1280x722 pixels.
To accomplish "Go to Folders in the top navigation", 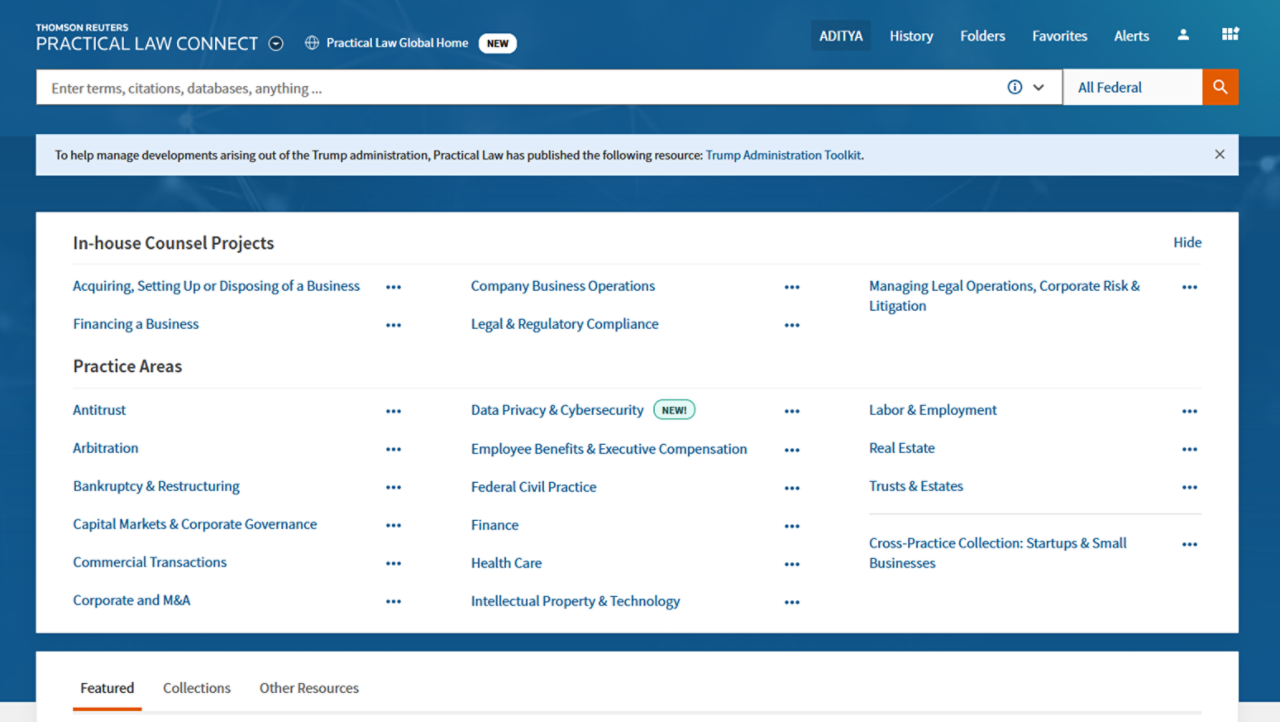I will pyautogui.click(x=982, y=36).
